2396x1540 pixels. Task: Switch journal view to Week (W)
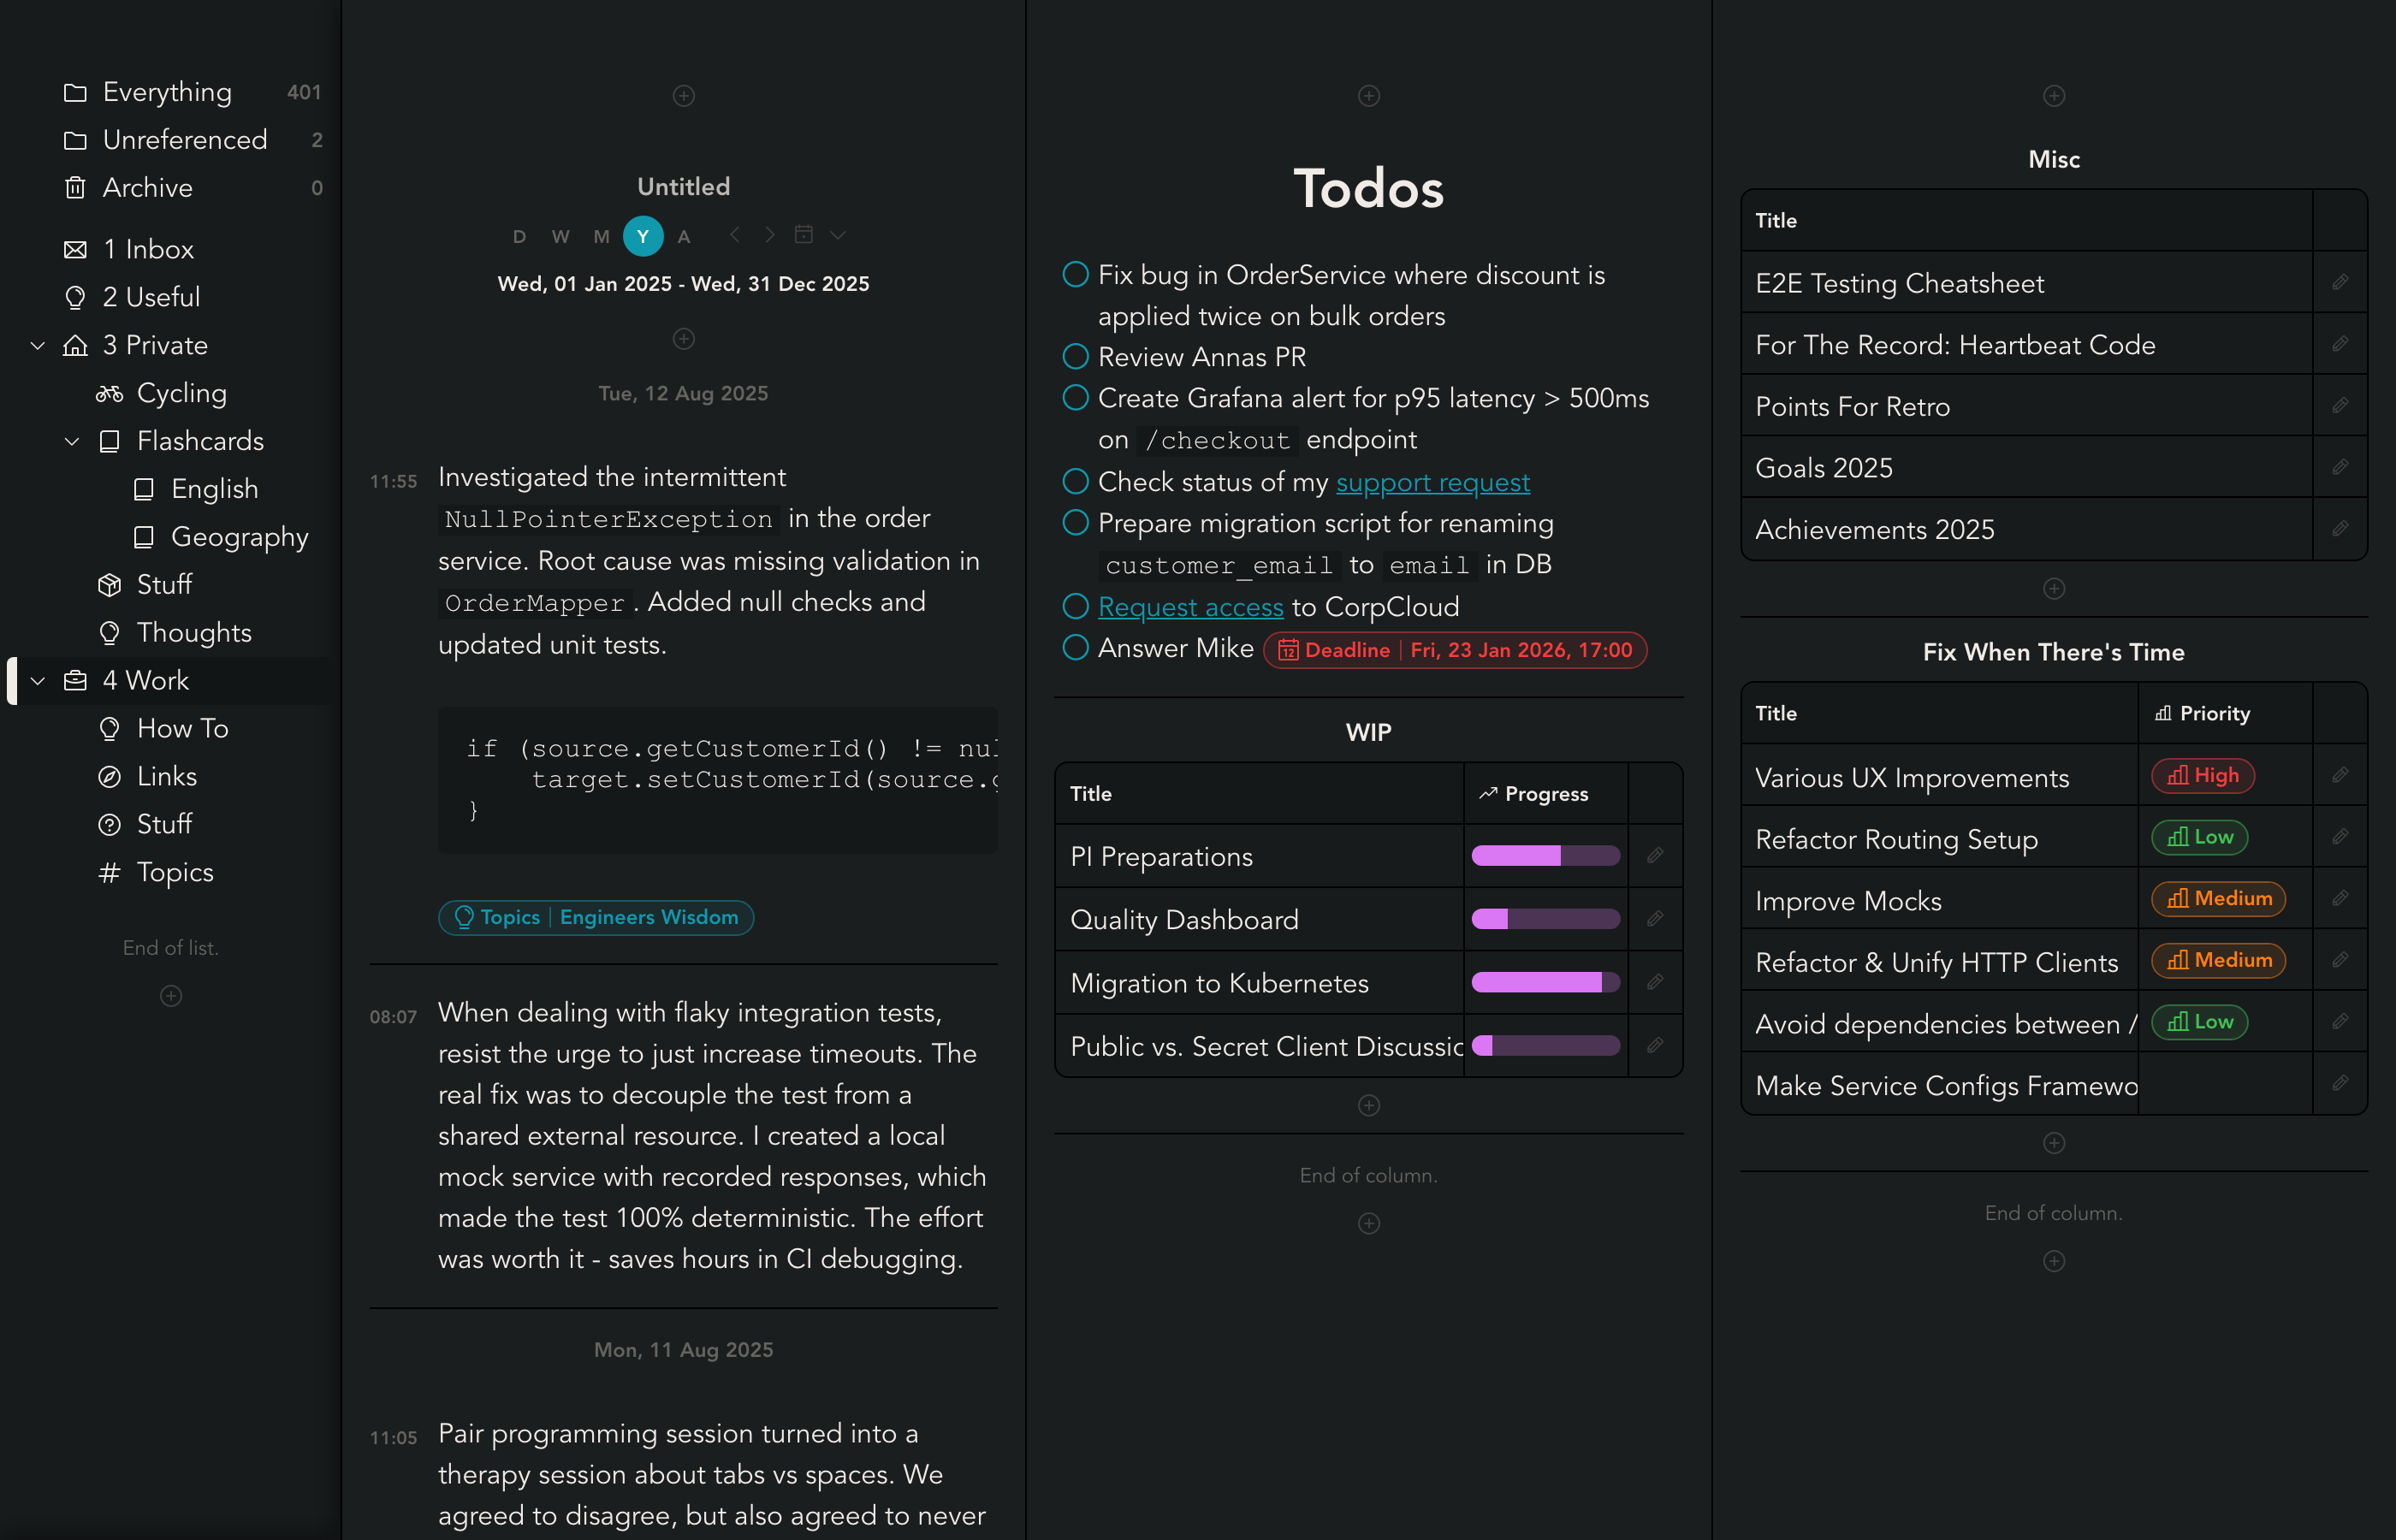point(560,237)
